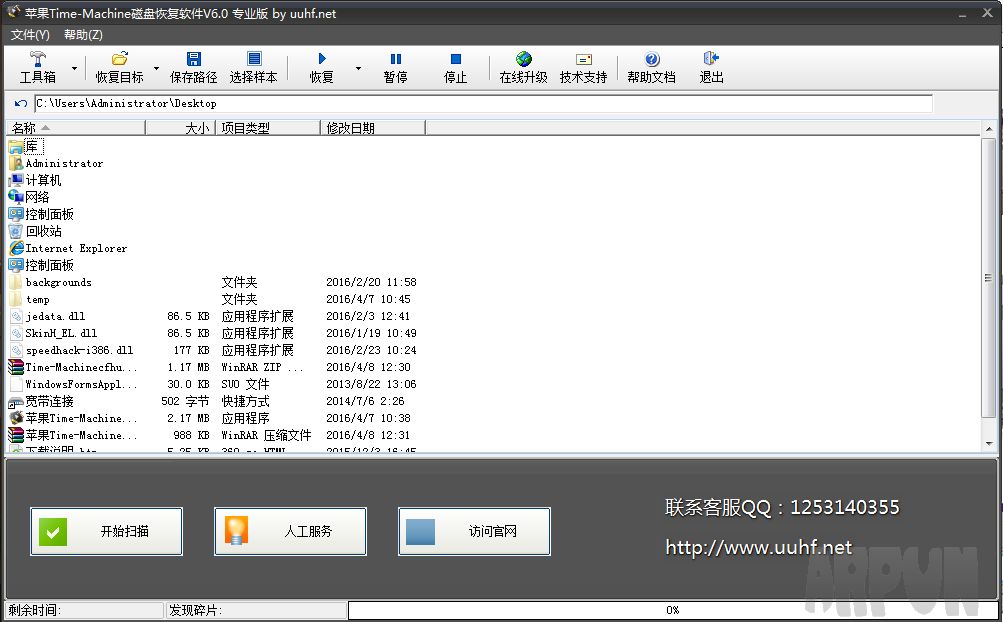1003x622 pixels.
Task: Click the 快捷方式 type of 宽带连接
Action: (x=246, y=401)
